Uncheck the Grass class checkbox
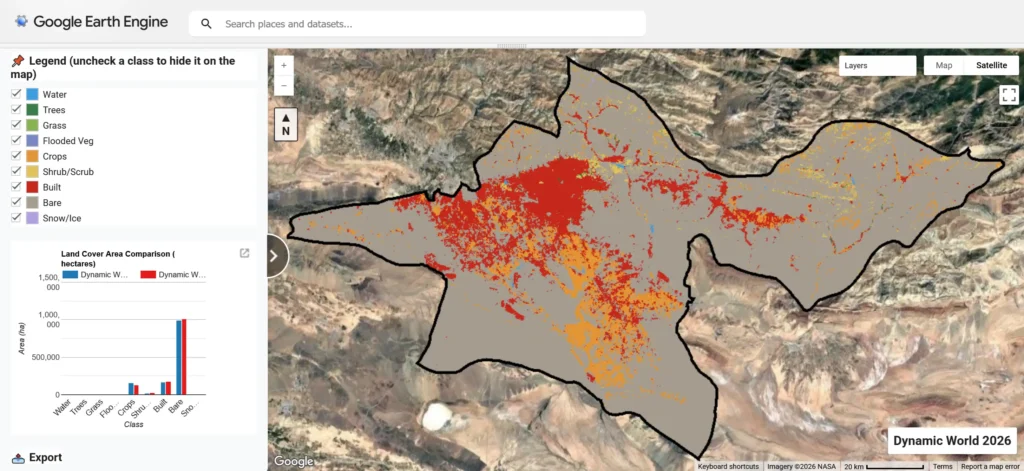Viewport: 1024px width, 471px height. click(x=16, y=125)
